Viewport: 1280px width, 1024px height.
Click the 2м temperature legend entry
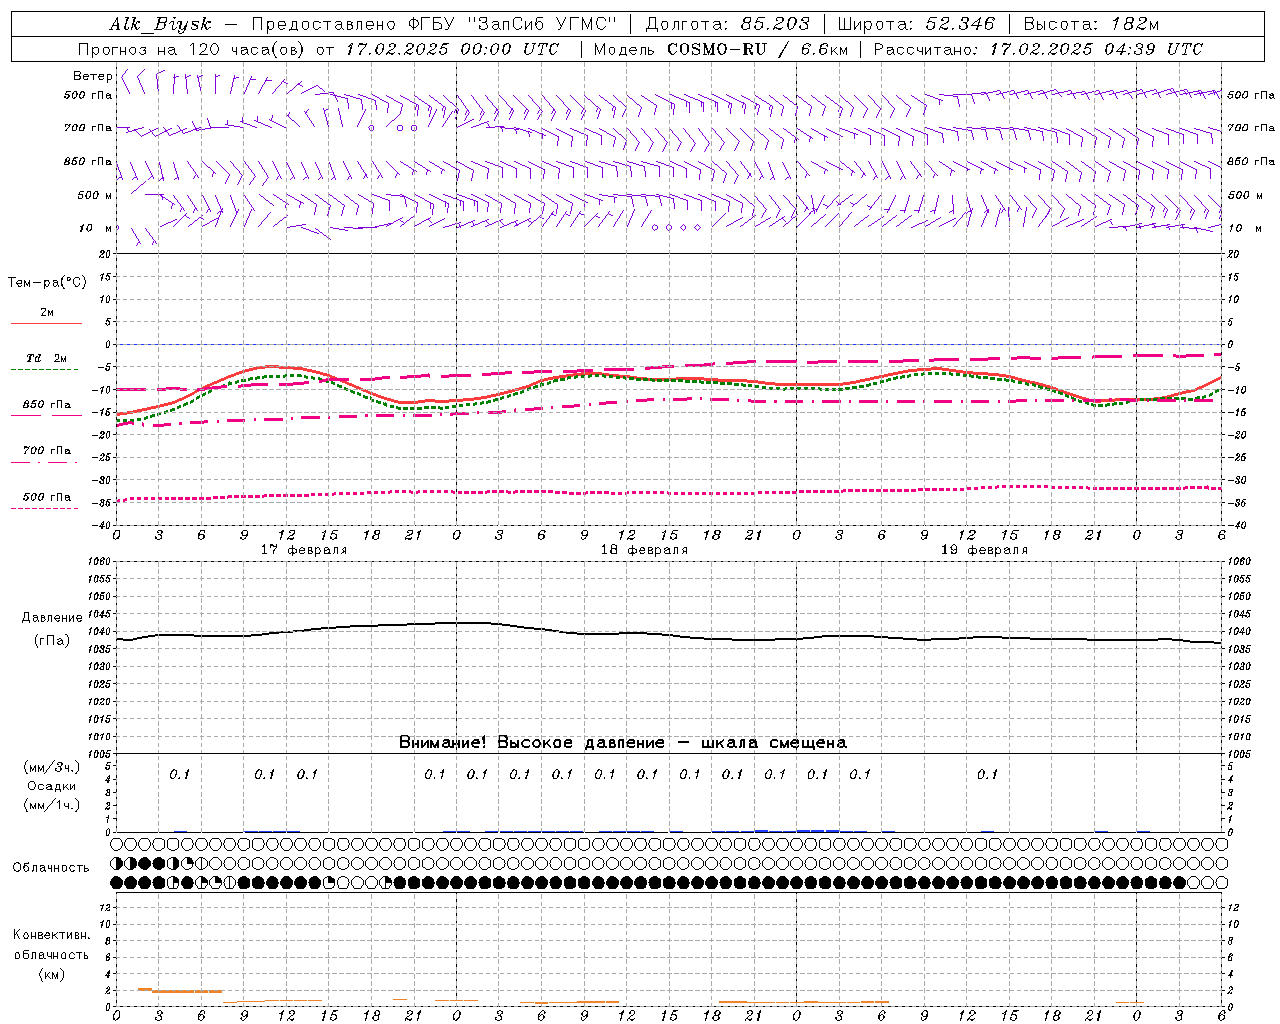point(47,313)
